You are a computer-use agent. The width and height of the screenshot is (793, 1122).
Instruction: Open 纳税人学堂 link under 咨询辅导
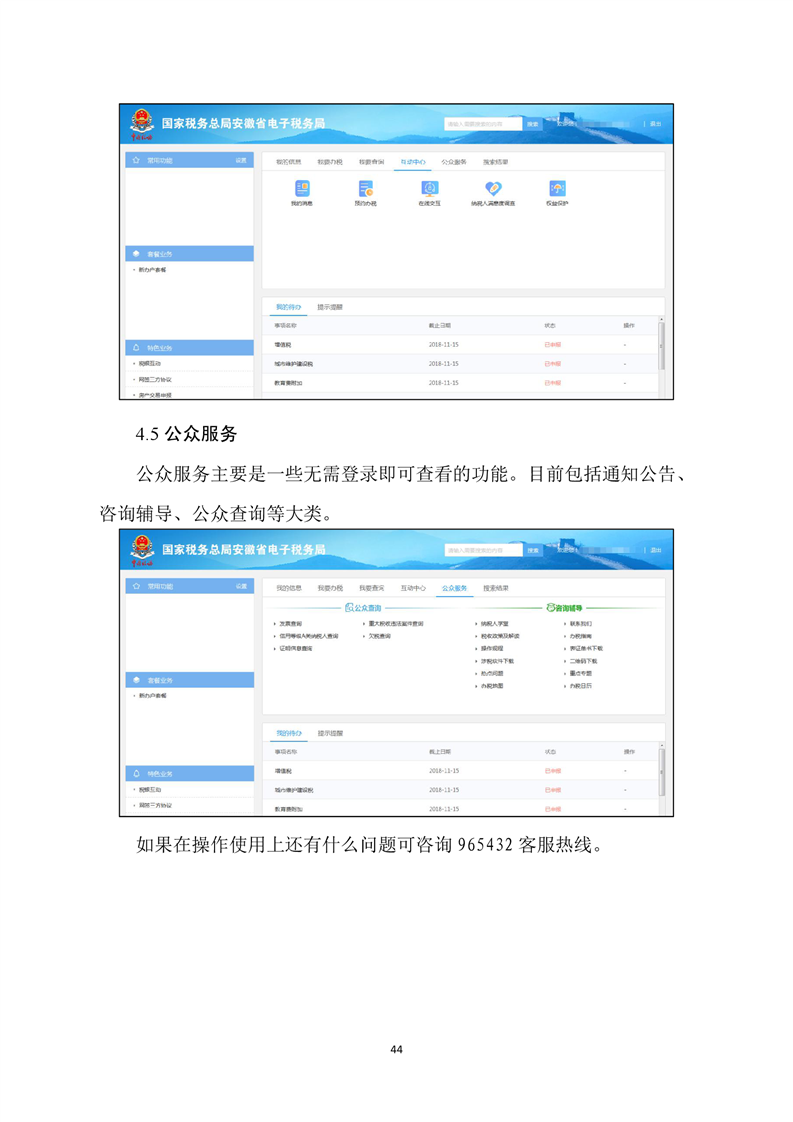coord(495,624)
